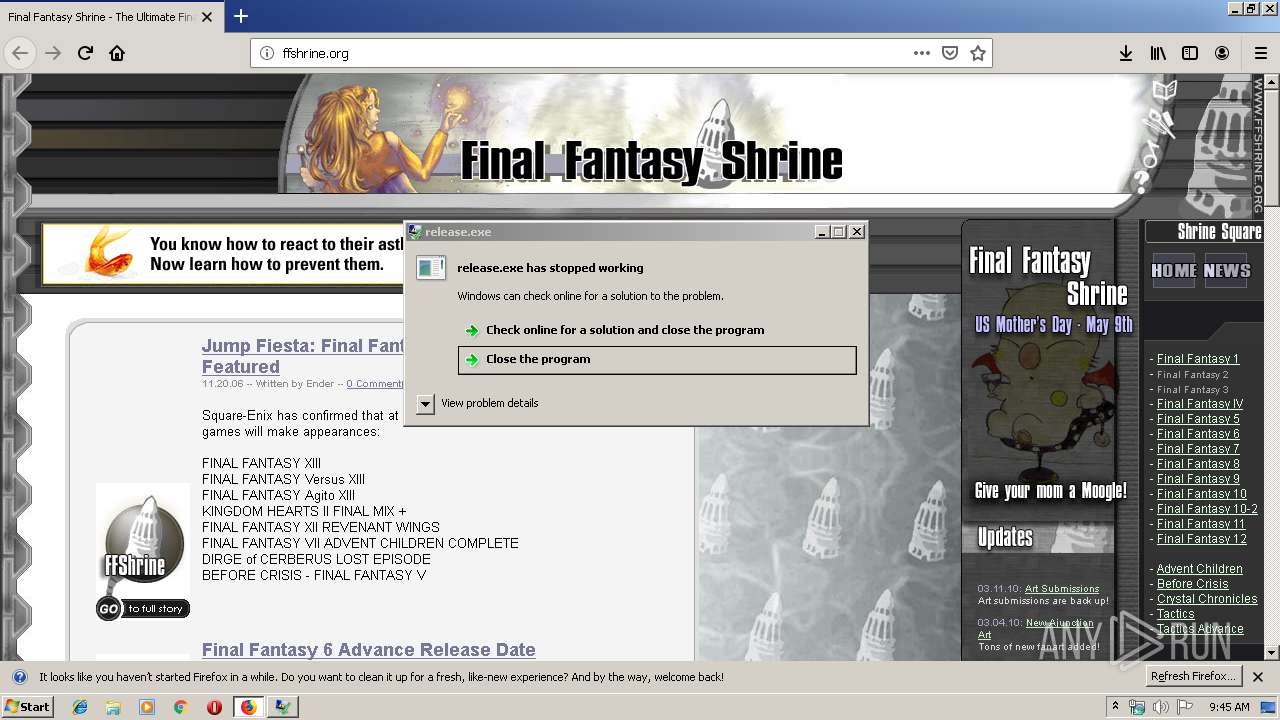
Task: Click the browser forward arrow
Action: (x=53, y=53)
